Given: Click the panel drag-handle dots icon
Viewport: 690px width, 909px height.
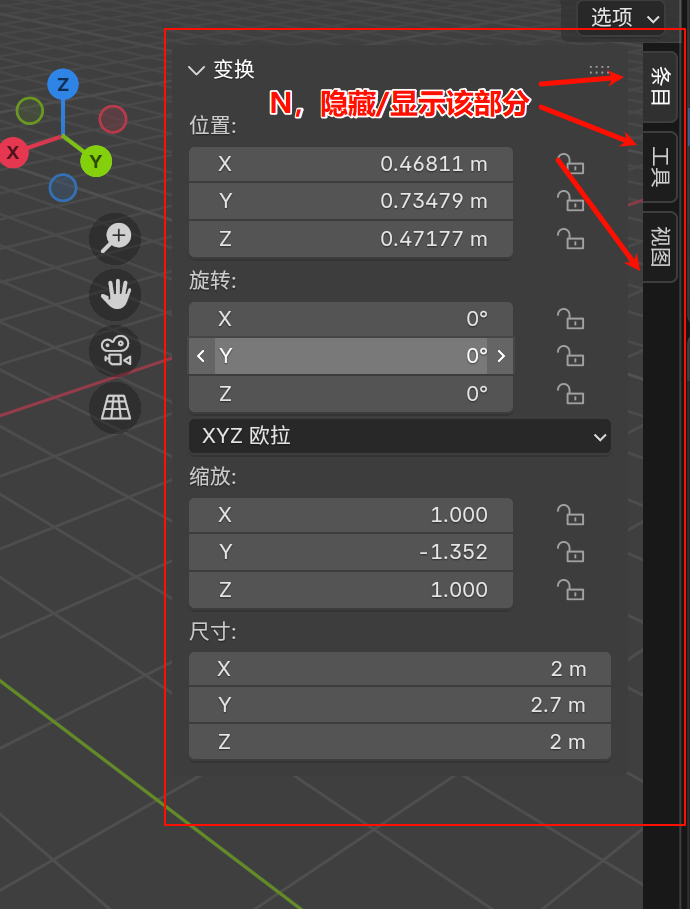Looking at the screenshot, I should [x=599, y=70].
